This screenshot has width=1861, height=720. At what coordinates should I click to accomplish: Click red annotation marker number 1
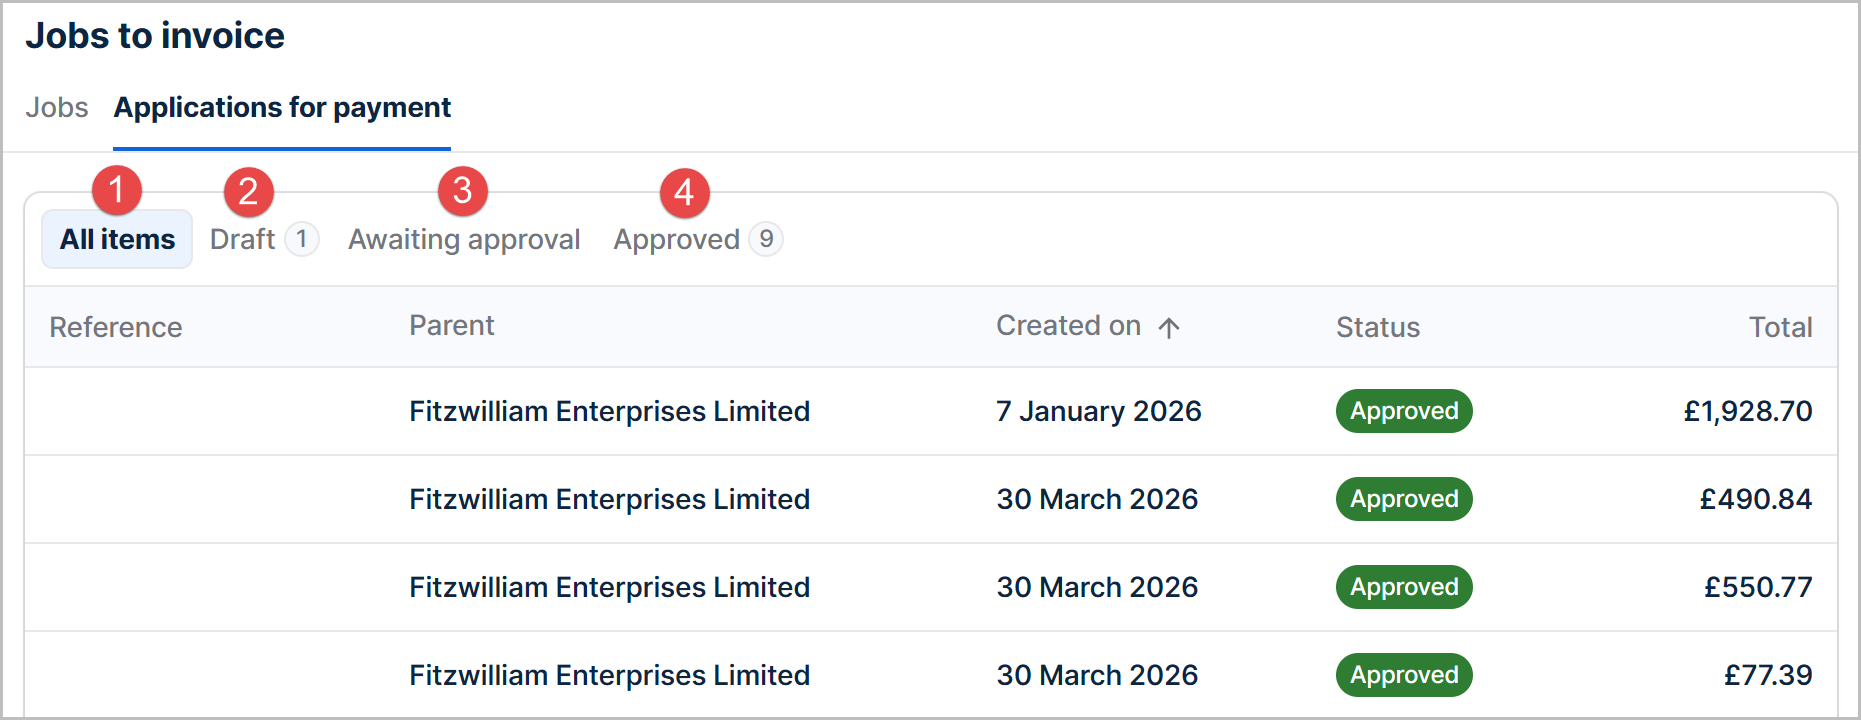pyautogui.click(x=117, y=190)
